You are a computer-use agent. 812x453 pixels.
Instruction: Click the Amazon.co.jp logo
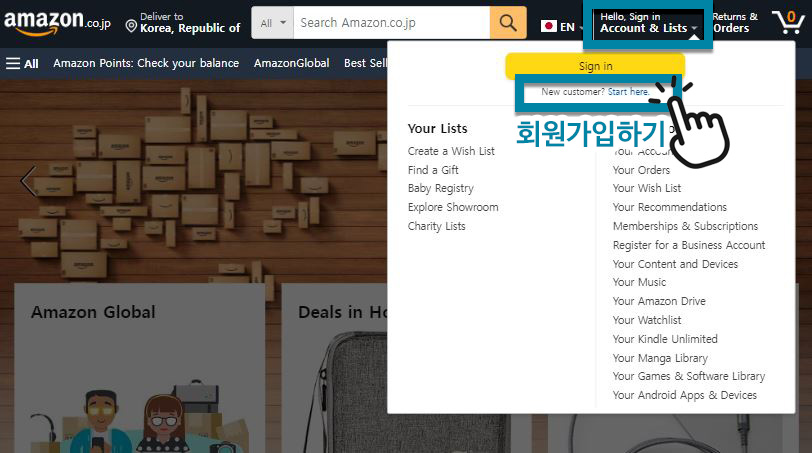57,23
